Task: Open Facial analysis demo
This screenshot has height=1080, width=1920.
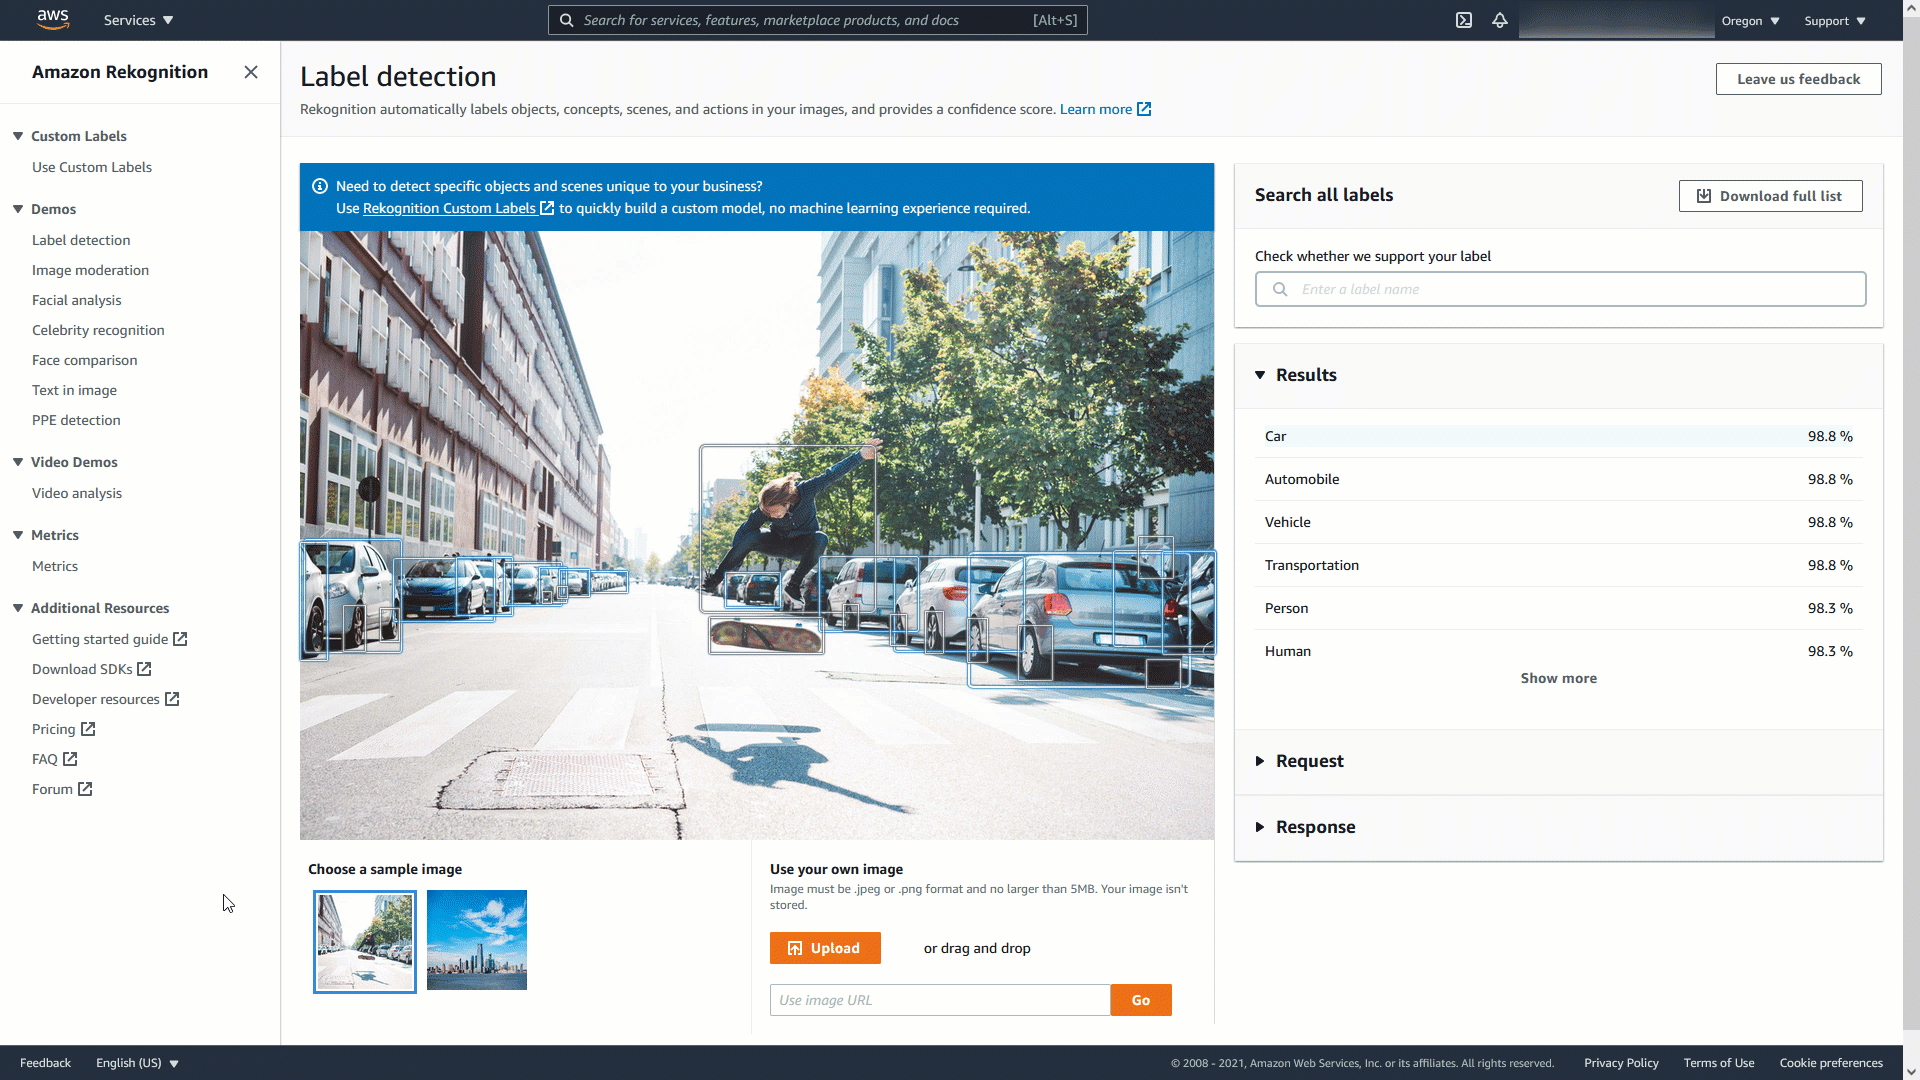Action: [76, 300]
